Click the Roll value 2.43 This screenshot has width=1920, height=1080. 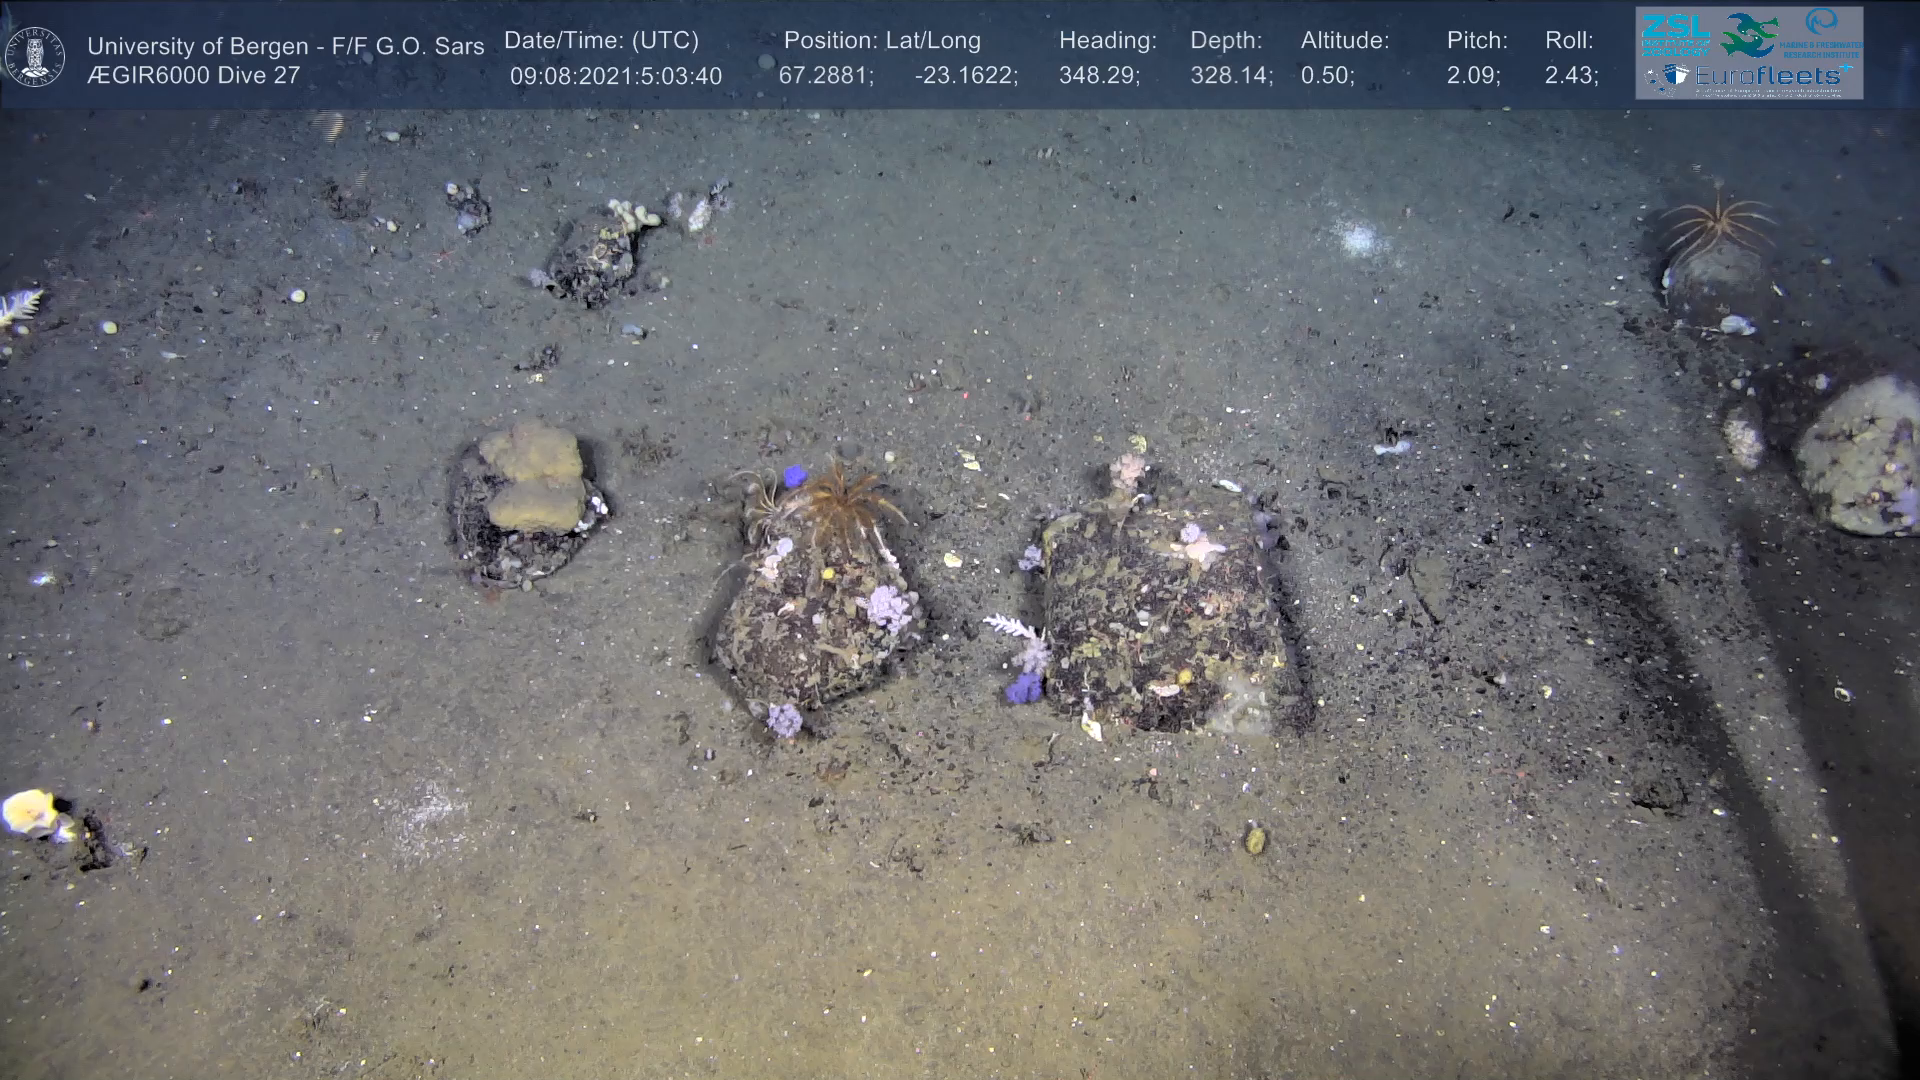[1570, 76]
